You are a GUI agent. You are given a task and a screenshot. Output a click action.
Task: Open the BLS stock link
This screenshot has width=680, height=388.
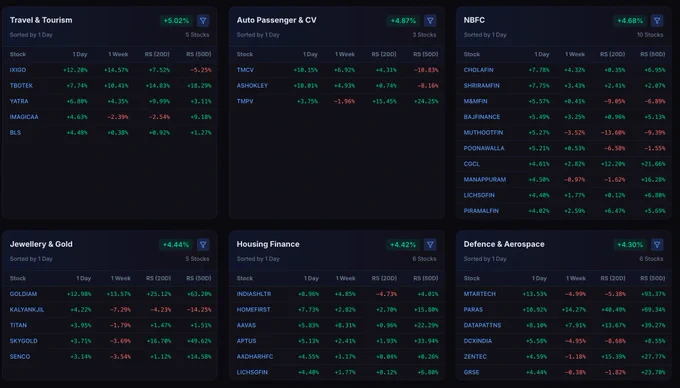pos(15,132)
